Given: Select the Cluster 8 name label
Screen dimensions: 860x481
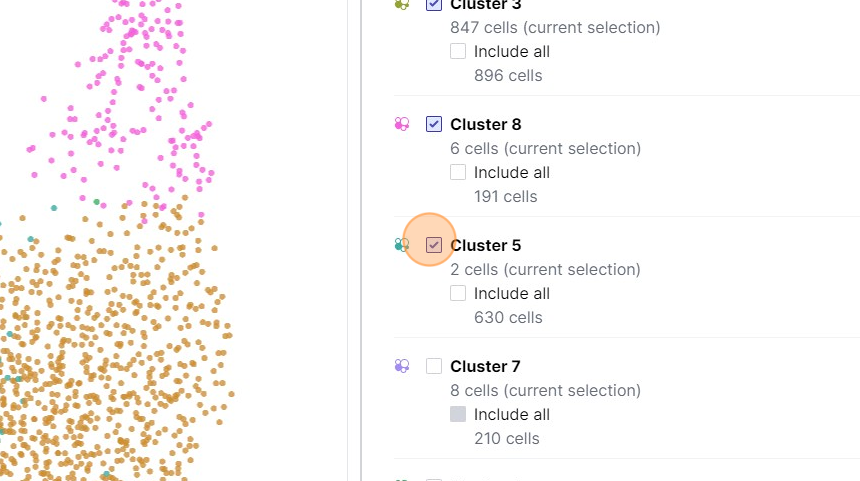Looking at the screenshot, I should coord(486,124).
